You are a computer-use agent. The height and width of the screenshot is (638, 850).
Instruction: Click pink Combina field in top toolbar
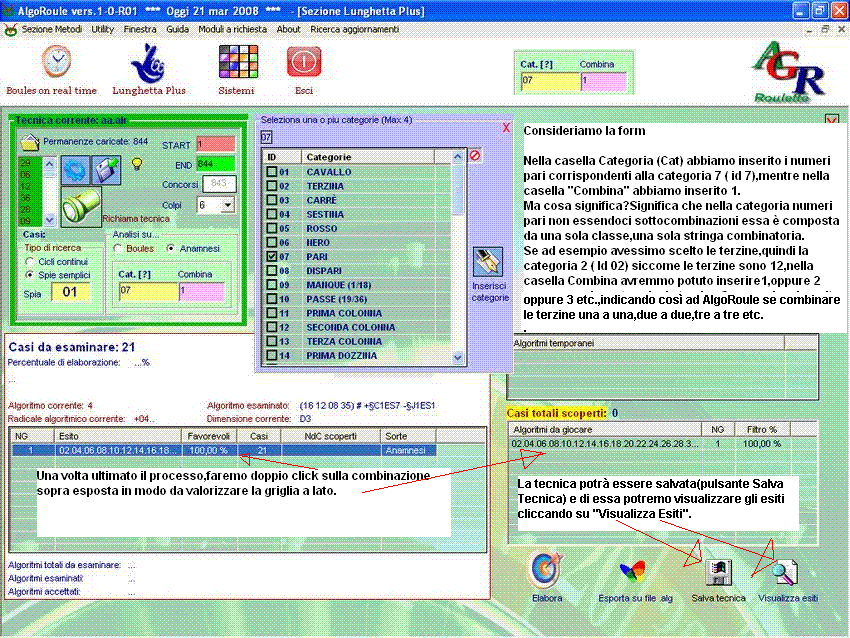(x=604, y=81)
